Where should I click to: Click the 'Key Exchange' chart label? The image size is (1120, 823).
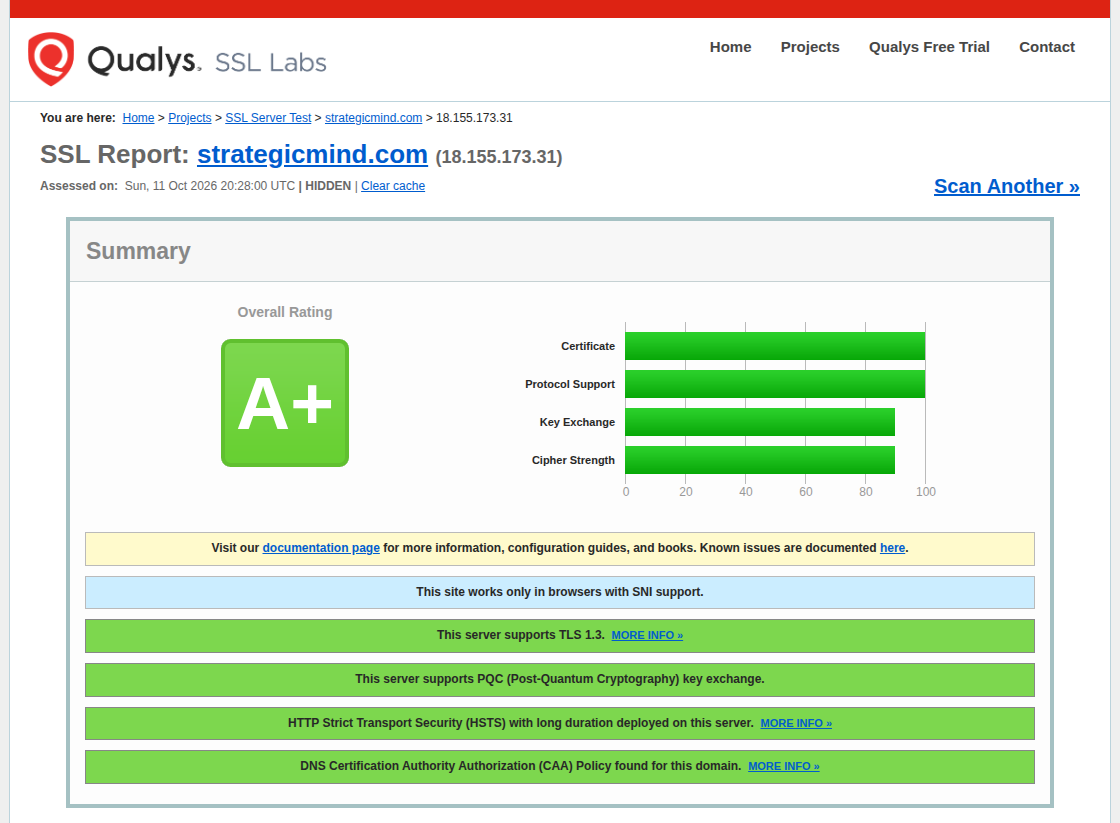click(x=577, y=422)
